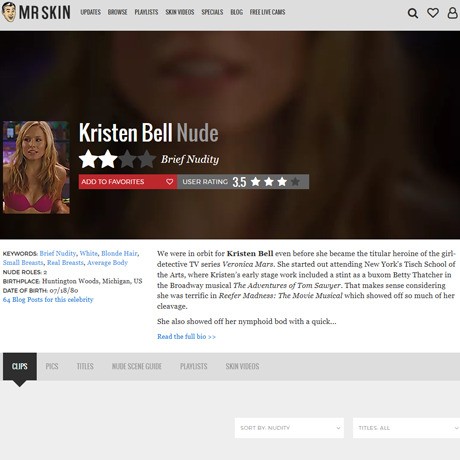Image resolution: width=460 pixels, height=460 pixels.
Task: Open the Browse menu item
Action: point(117,12)
